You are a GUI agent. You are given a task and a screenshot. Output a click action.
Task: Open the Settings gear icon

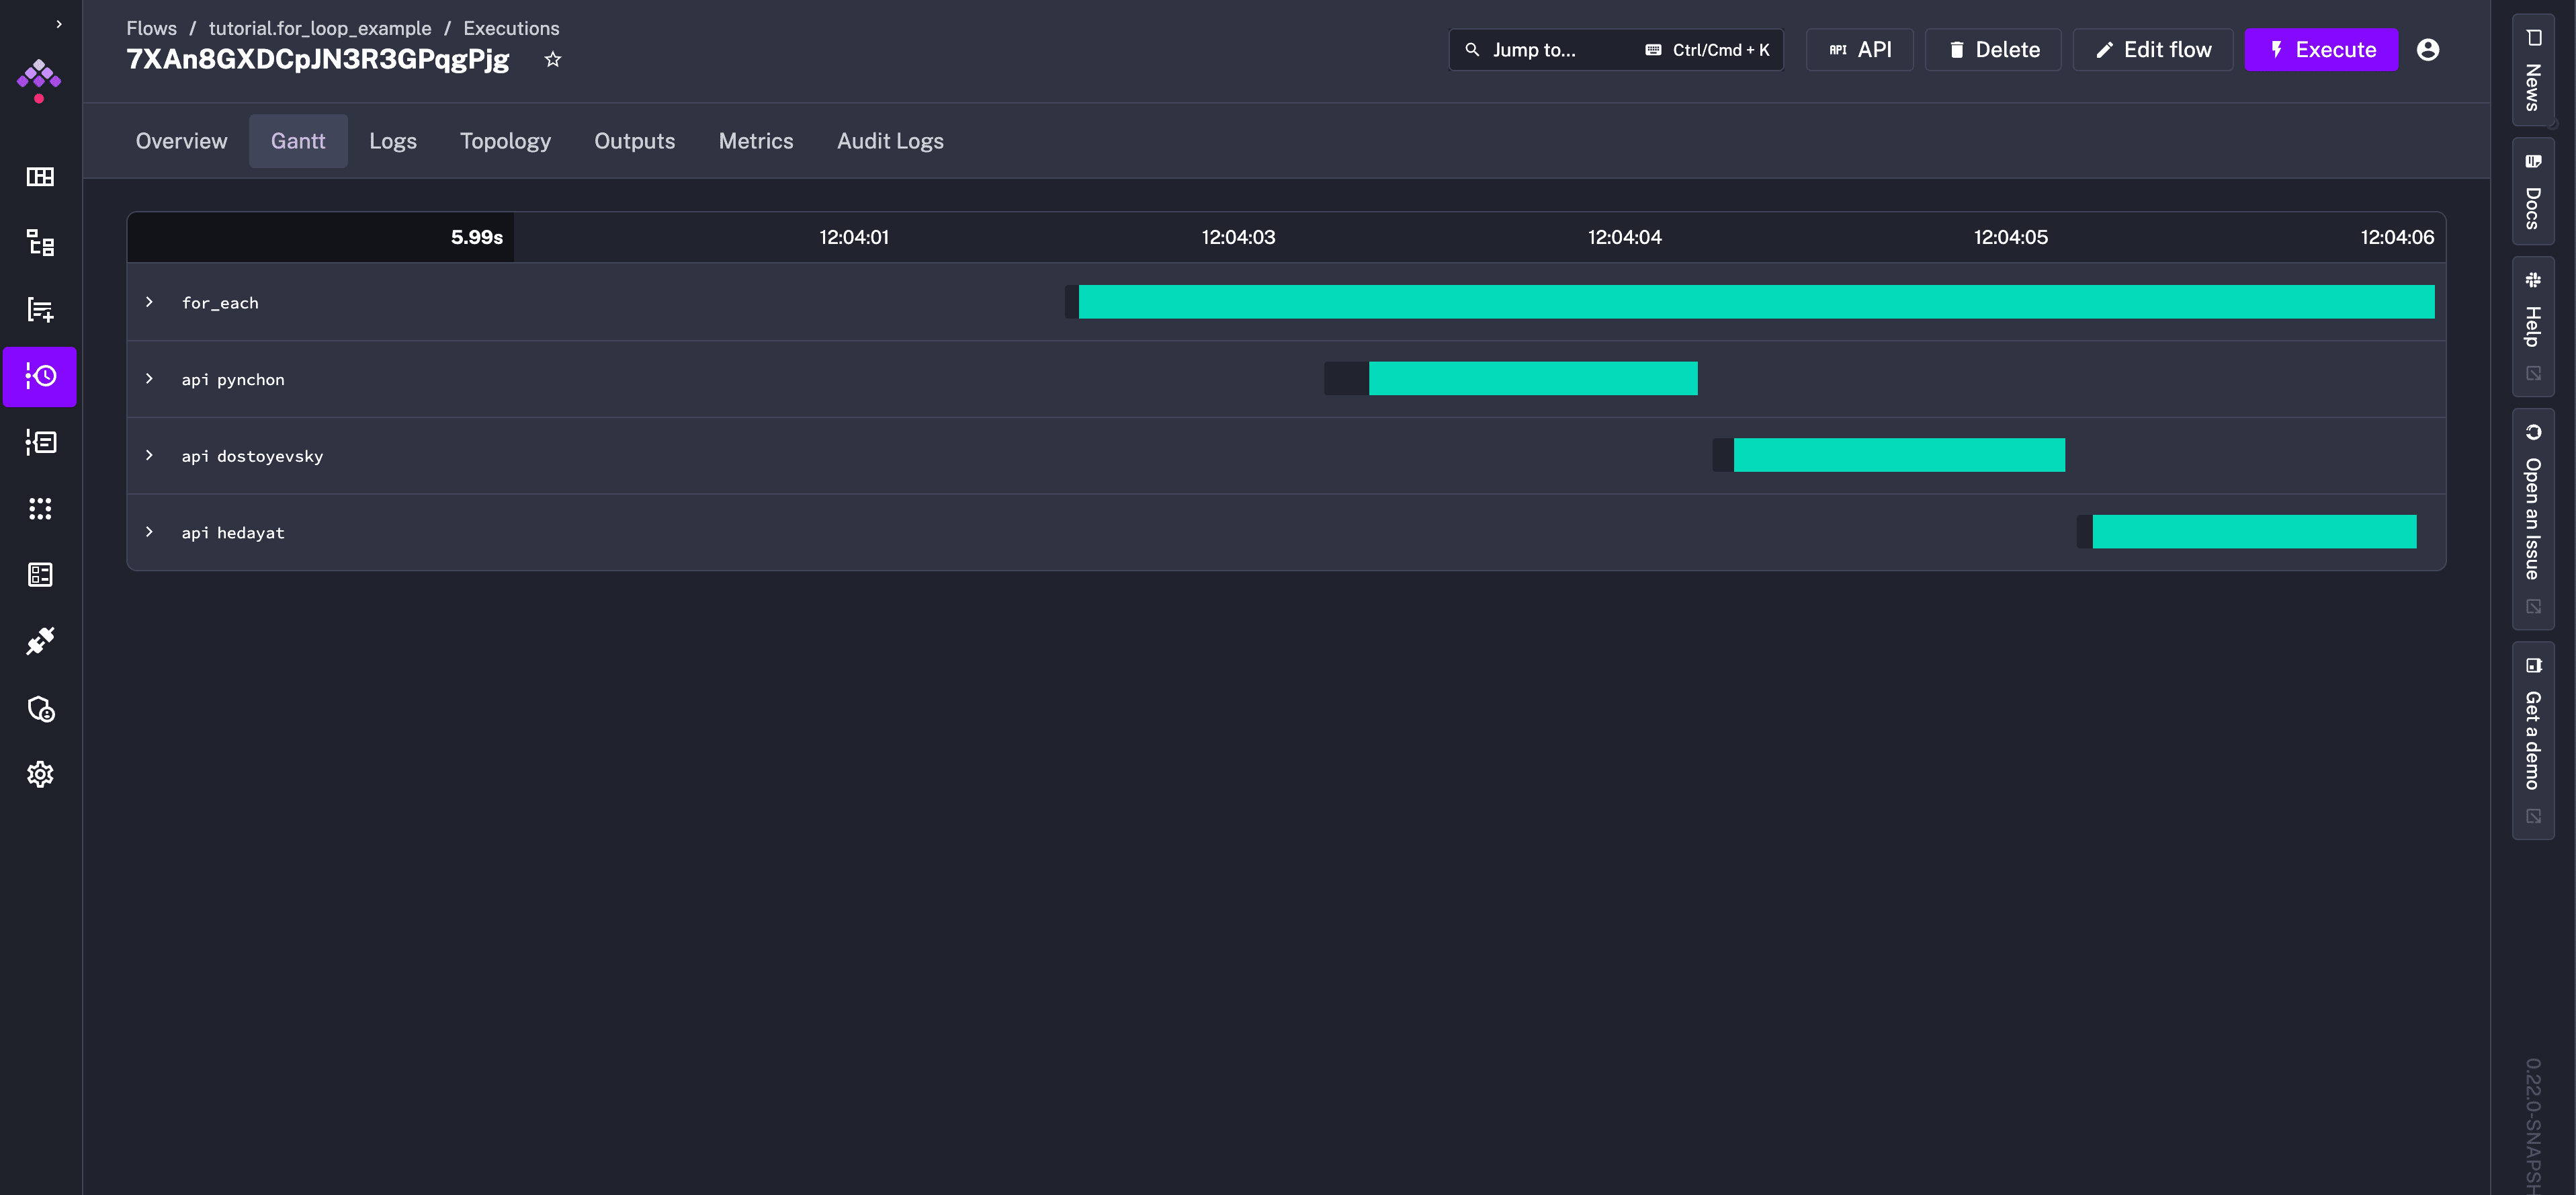coord(40,774)
